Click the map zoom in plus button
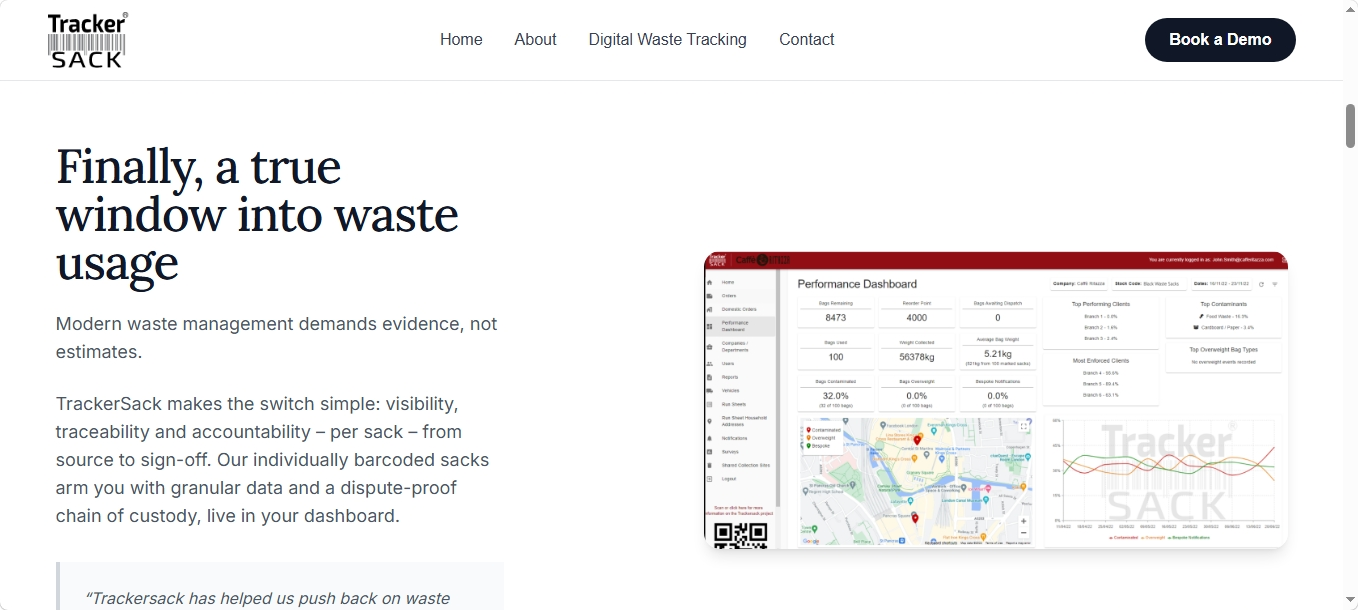1358x610 pixels. 1023,521
